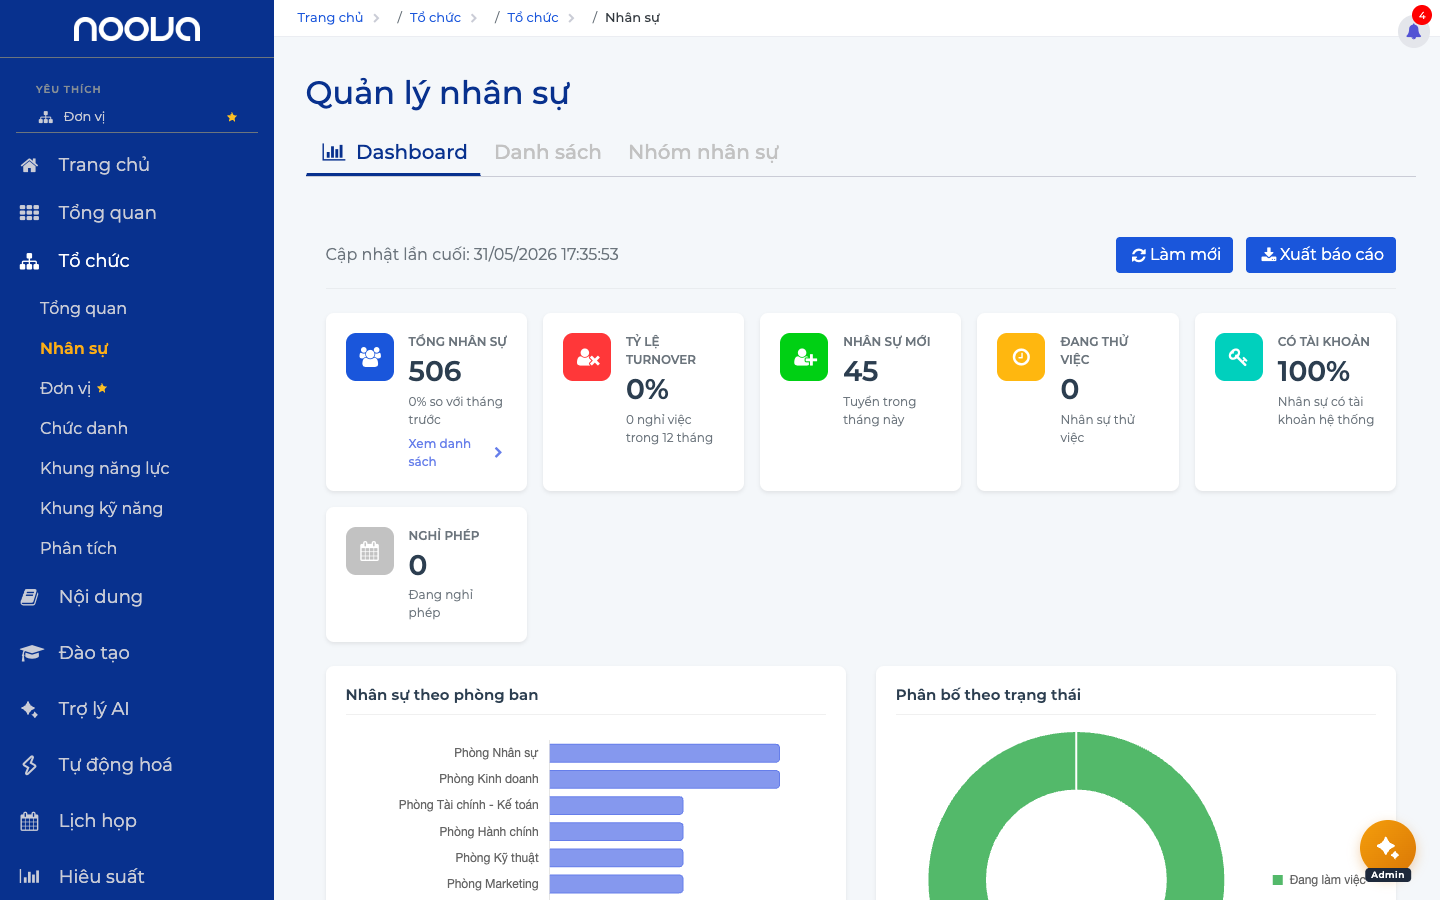Image resolution: width=1440 pixels, height=900 pixels.
Task: Open the notification bell
Action: (x=1413, y=31)
